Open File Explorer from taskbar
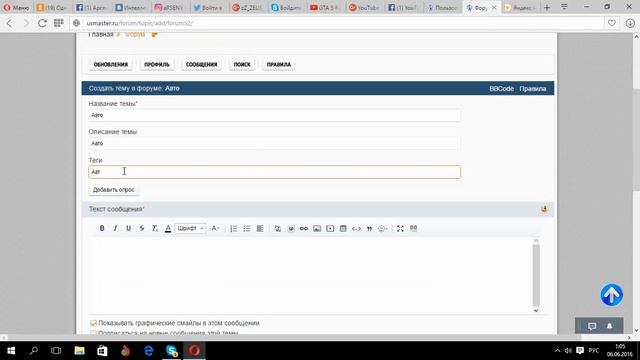This screenshot has width=640, height=360. (79, 351)
